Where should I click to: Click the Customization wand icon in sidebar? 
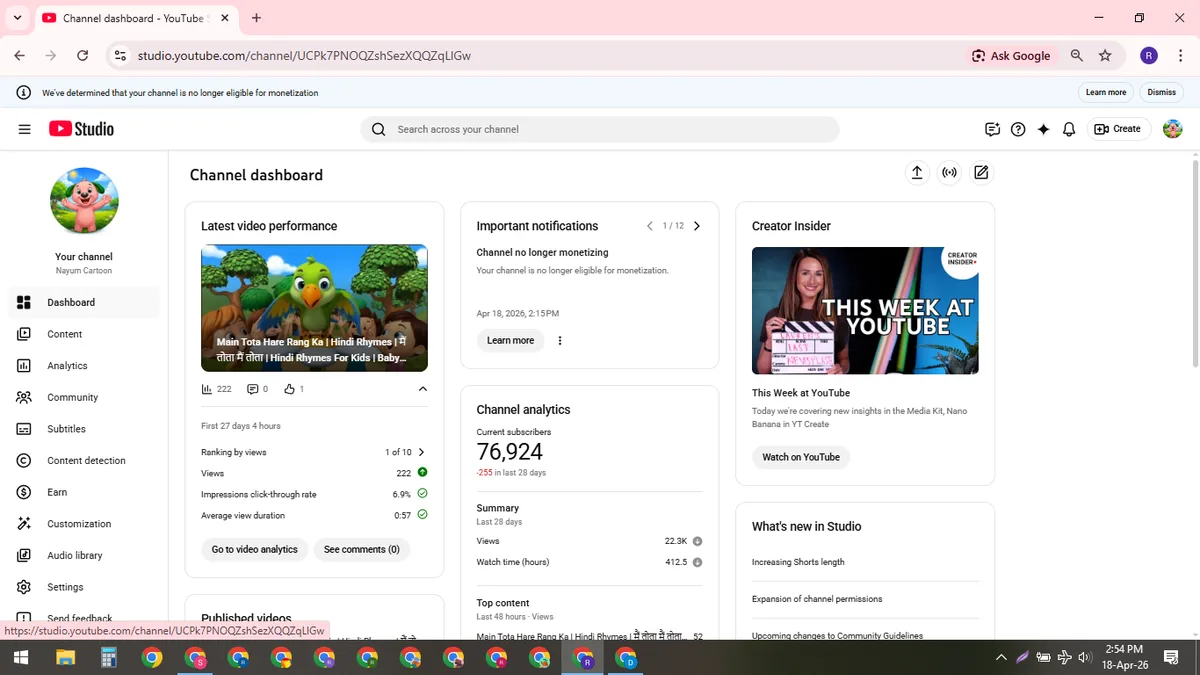(24, 524)
